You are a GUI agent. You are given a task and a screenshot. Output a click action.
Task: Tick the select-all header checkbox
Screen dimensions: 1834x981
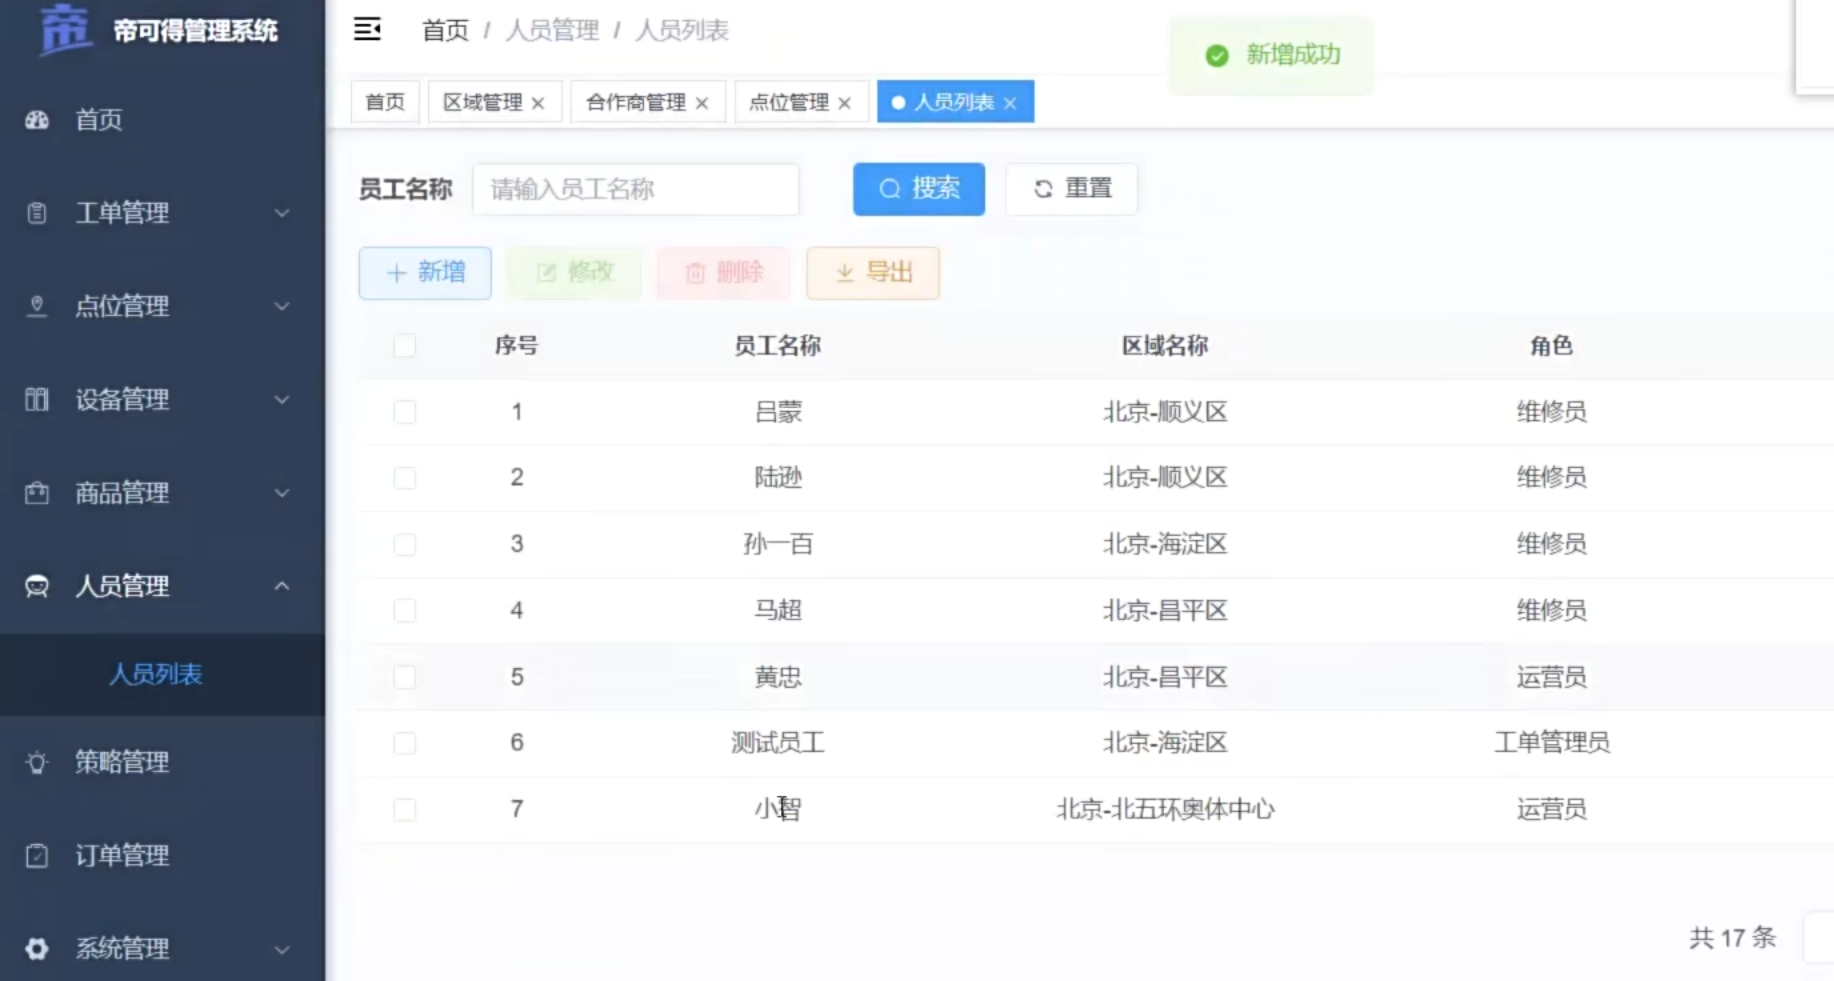pos(405,346)
